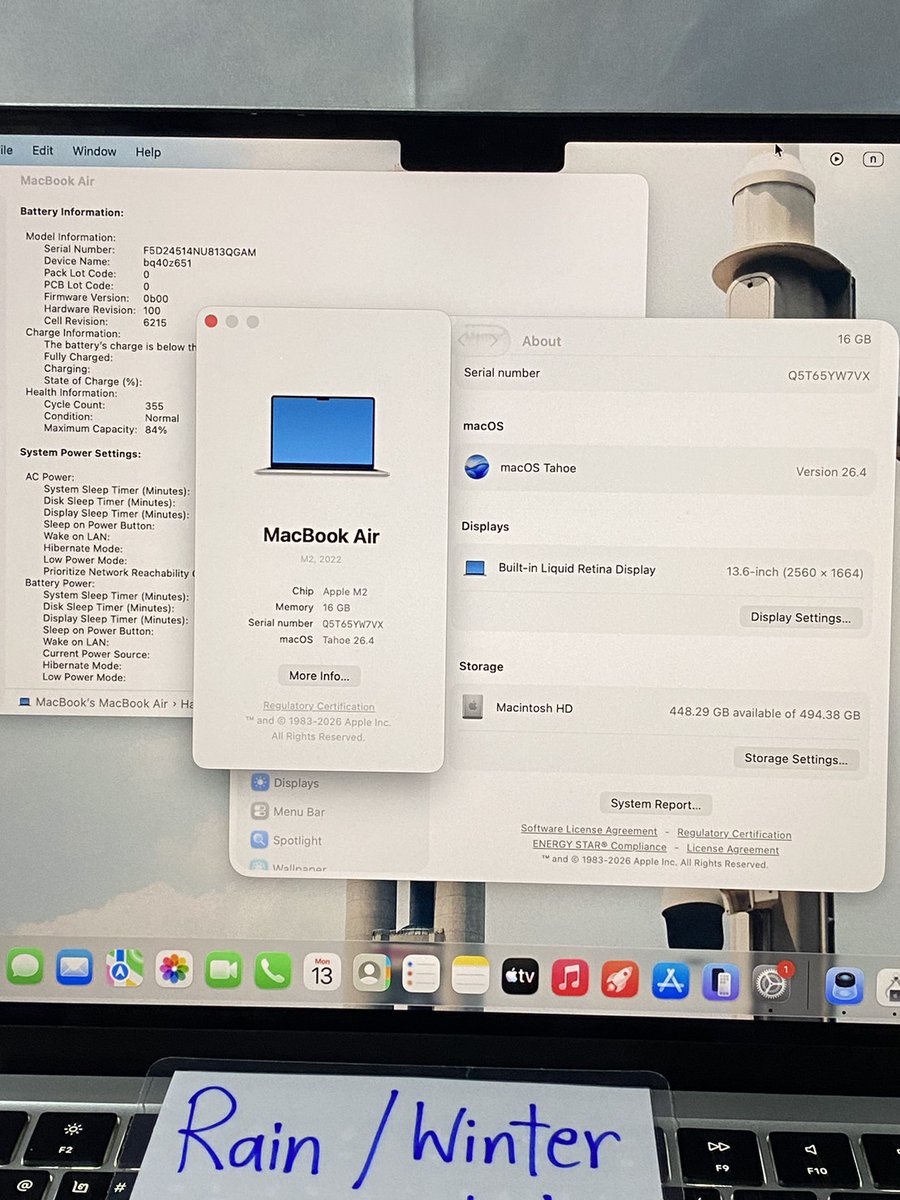Click the More Info... button
This screenshot has height=1200, width=900.
click(x=319, y=676)
